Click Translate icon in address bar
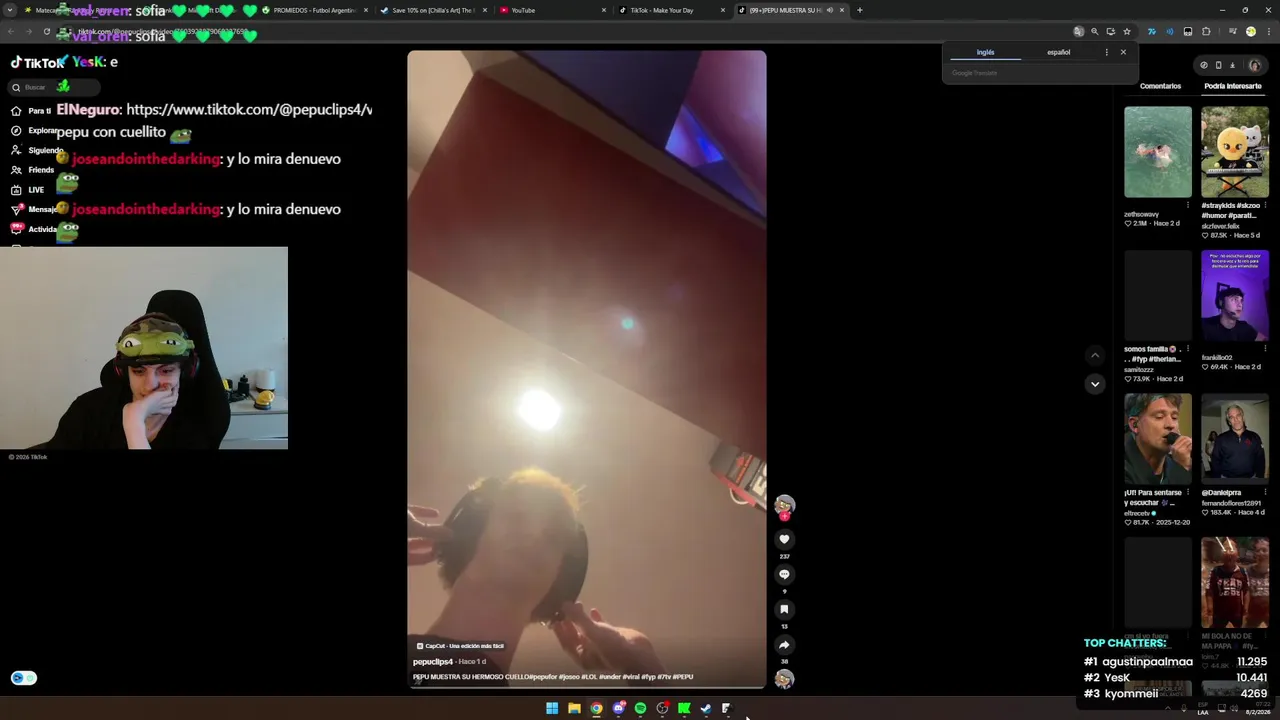 click(x=1078, y=32)
